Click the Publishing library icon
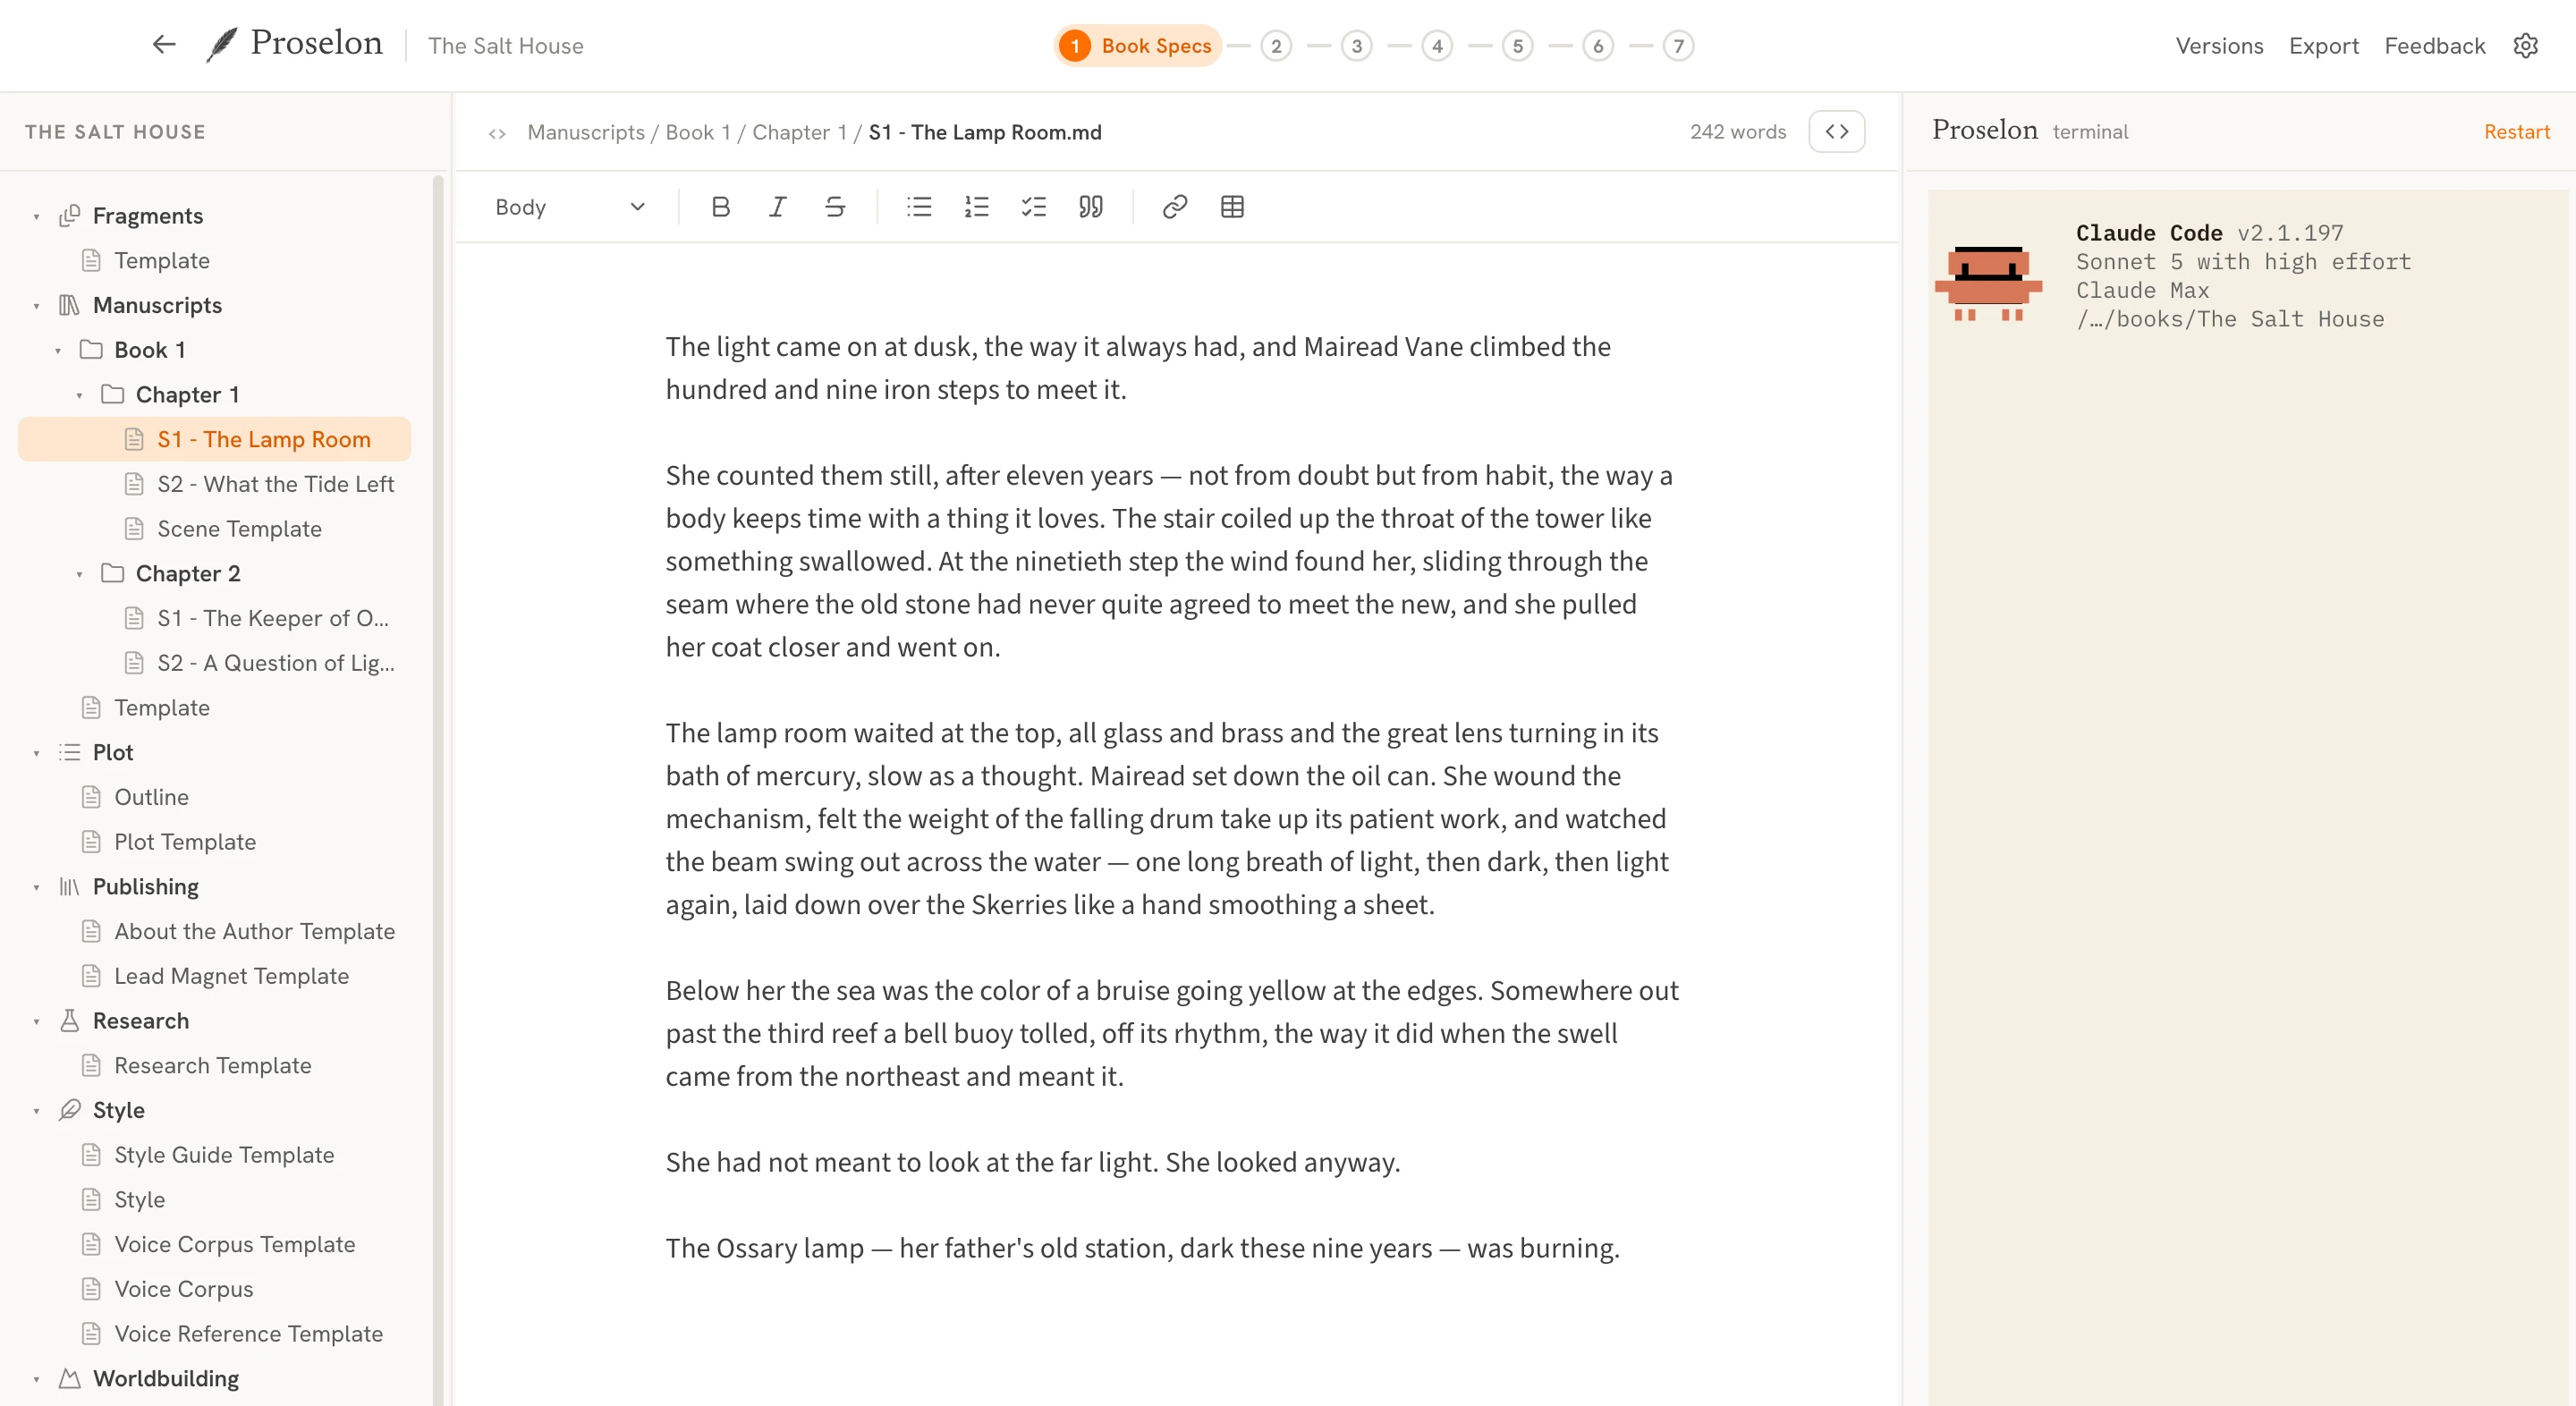 tap(69, 886)
